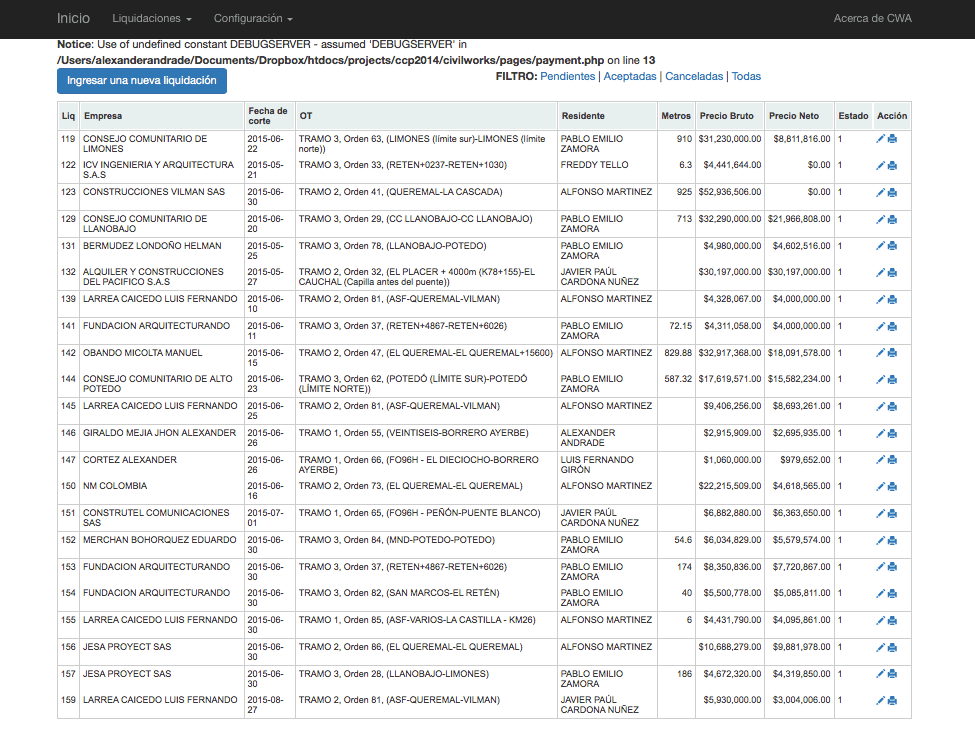Edit liquidación 155 row
This screenshot has width=975, height=731.
pos(880,620)
